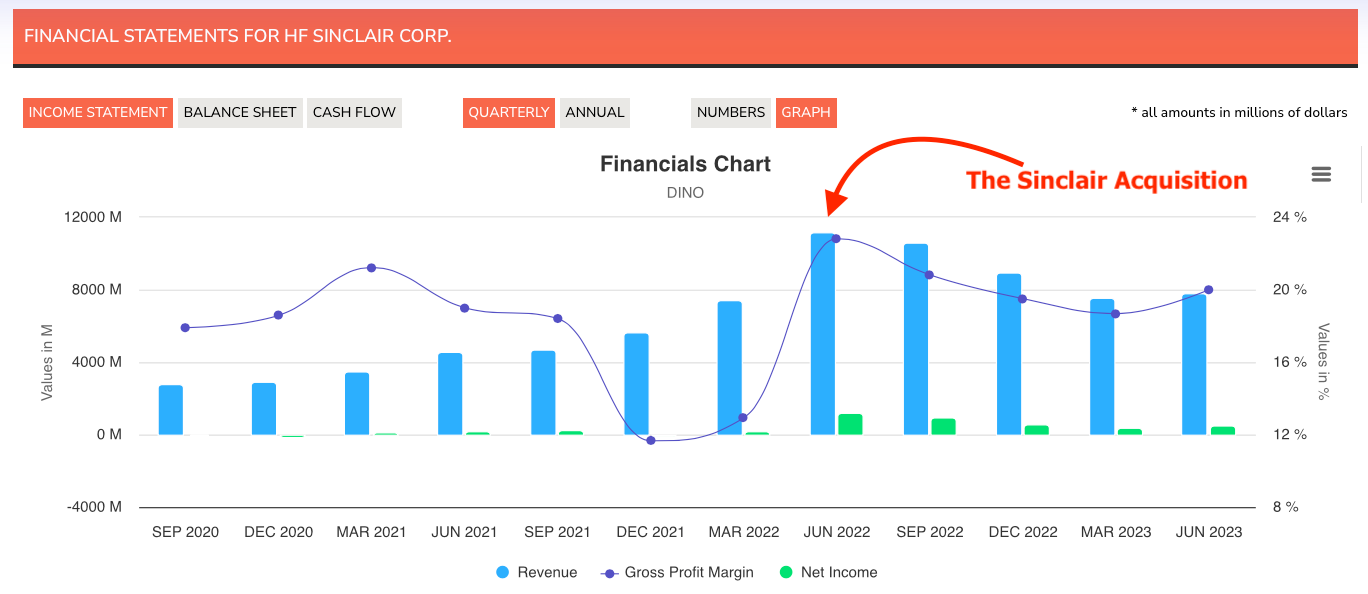Click Revenue's blue legend color swatch
The image size is (1368, 594).
[502, 571]
